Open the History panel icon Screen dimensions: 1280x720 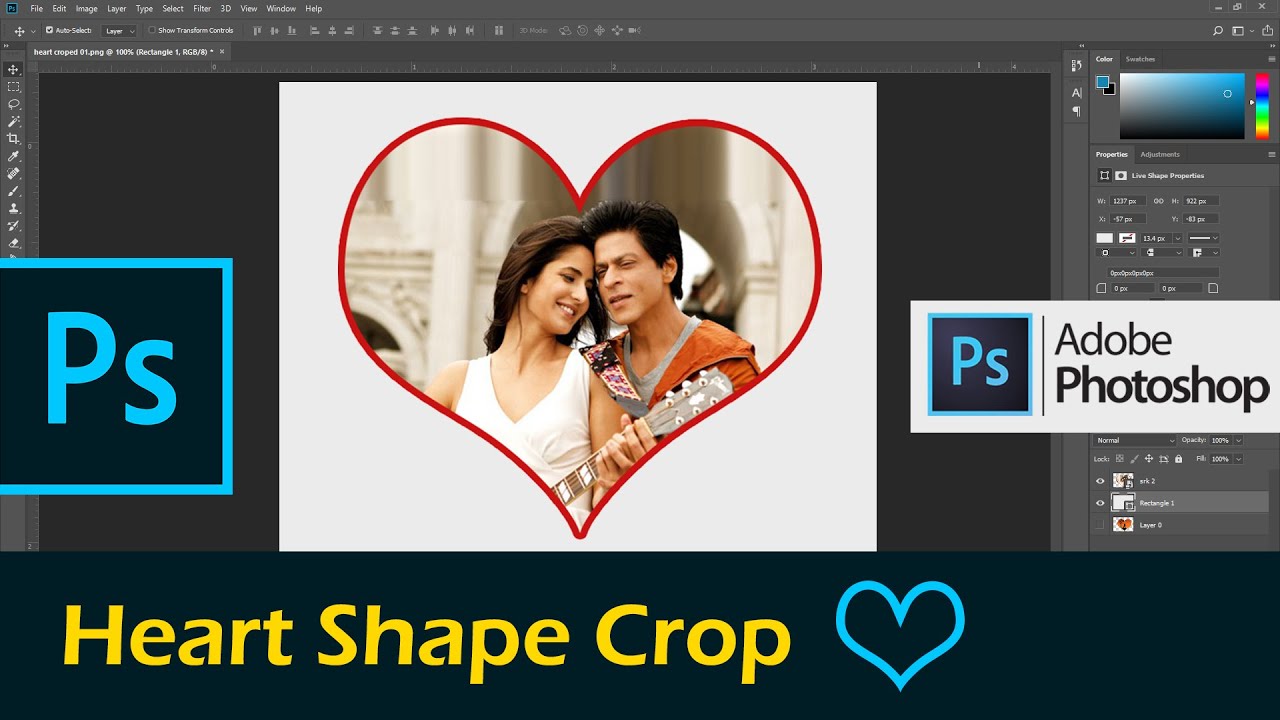(1076, 66)
